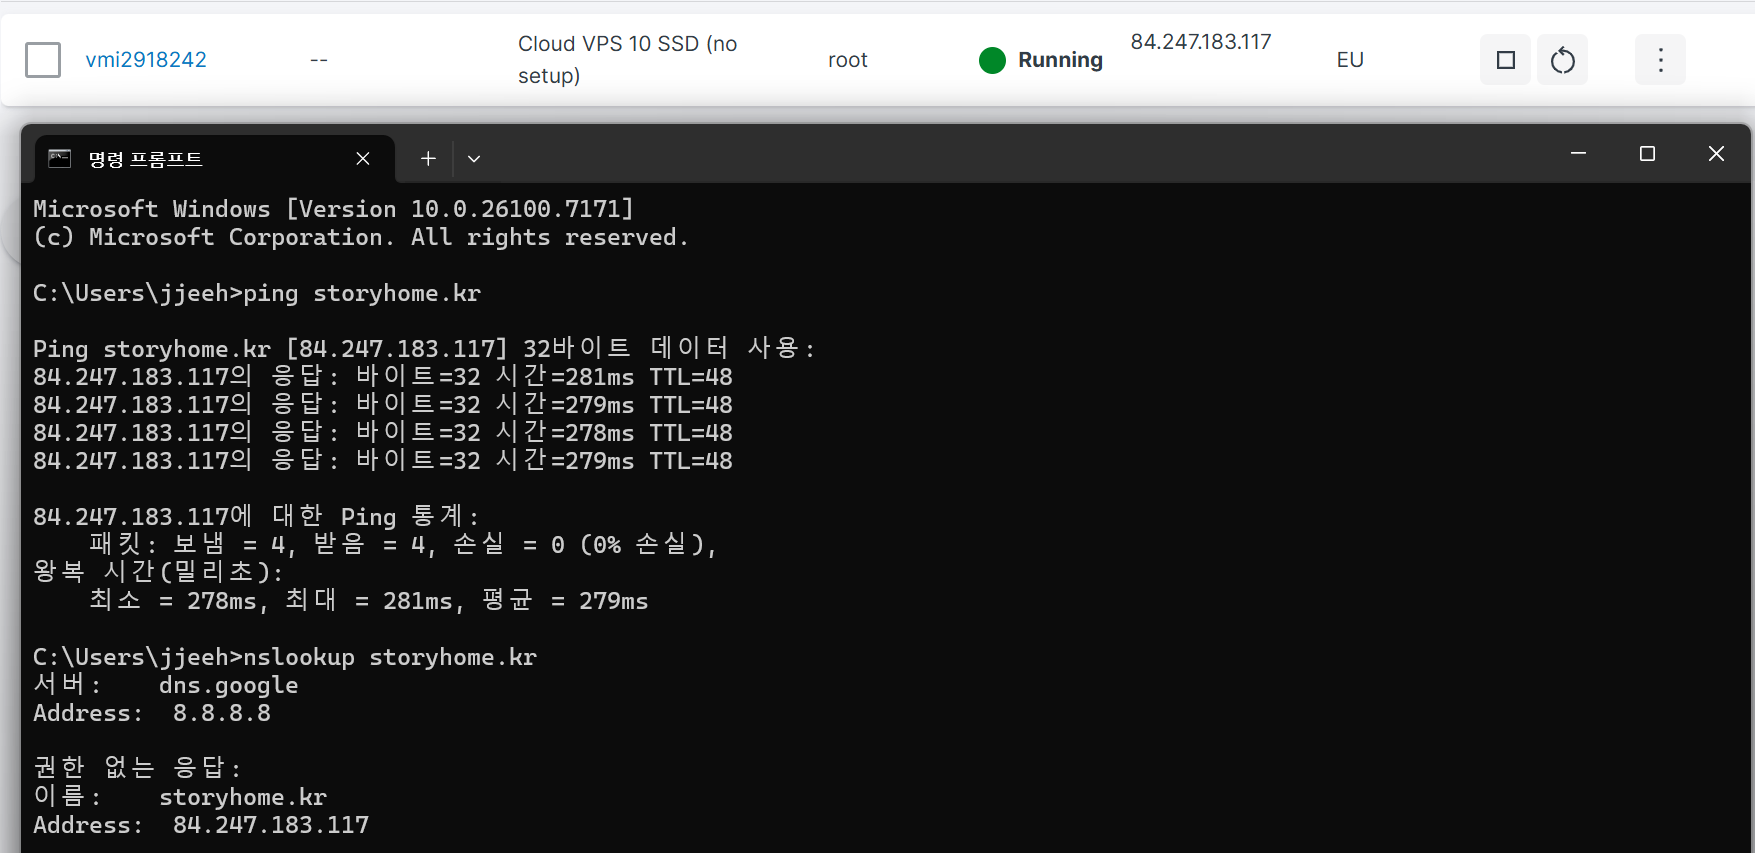Click the ping reply line showing 278ms
1755x853 pixels.
[x=383, y=434]
